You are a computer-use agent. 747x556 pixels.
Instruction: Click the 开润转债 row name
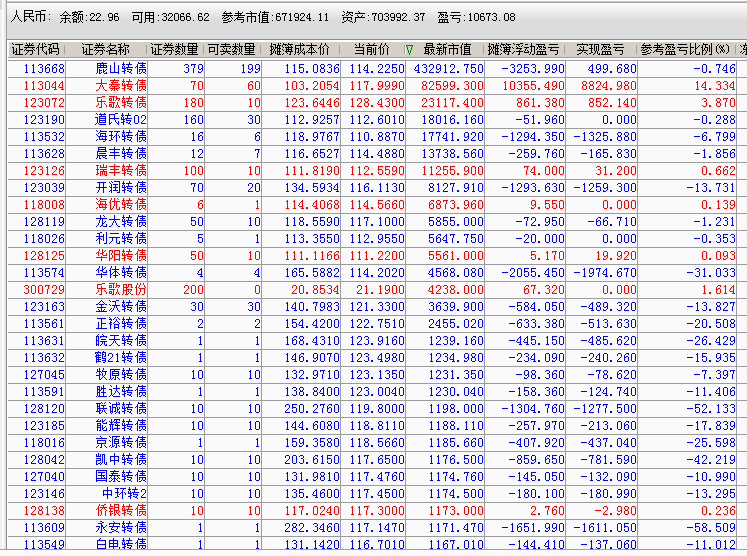pos(121,188)
